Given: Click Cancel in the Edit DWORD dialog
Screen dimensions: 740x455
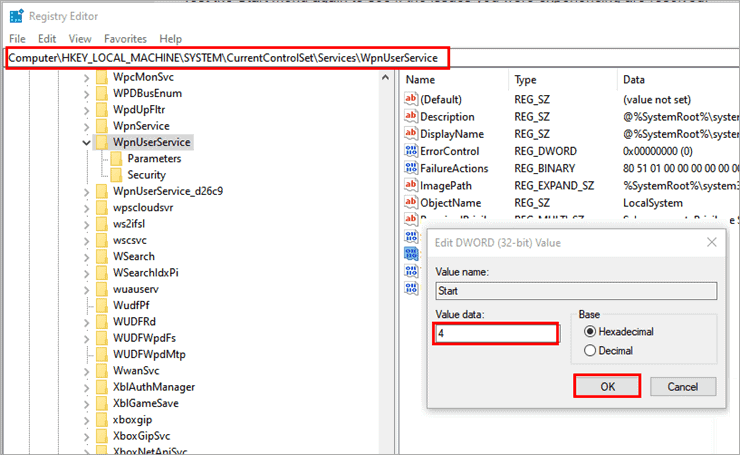Looking at the screenshot, I should click(682, 386).
